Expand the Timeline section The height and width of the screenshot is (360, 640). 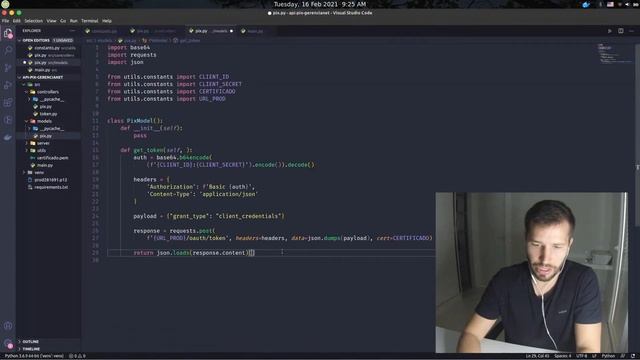[x=48, y=349]
